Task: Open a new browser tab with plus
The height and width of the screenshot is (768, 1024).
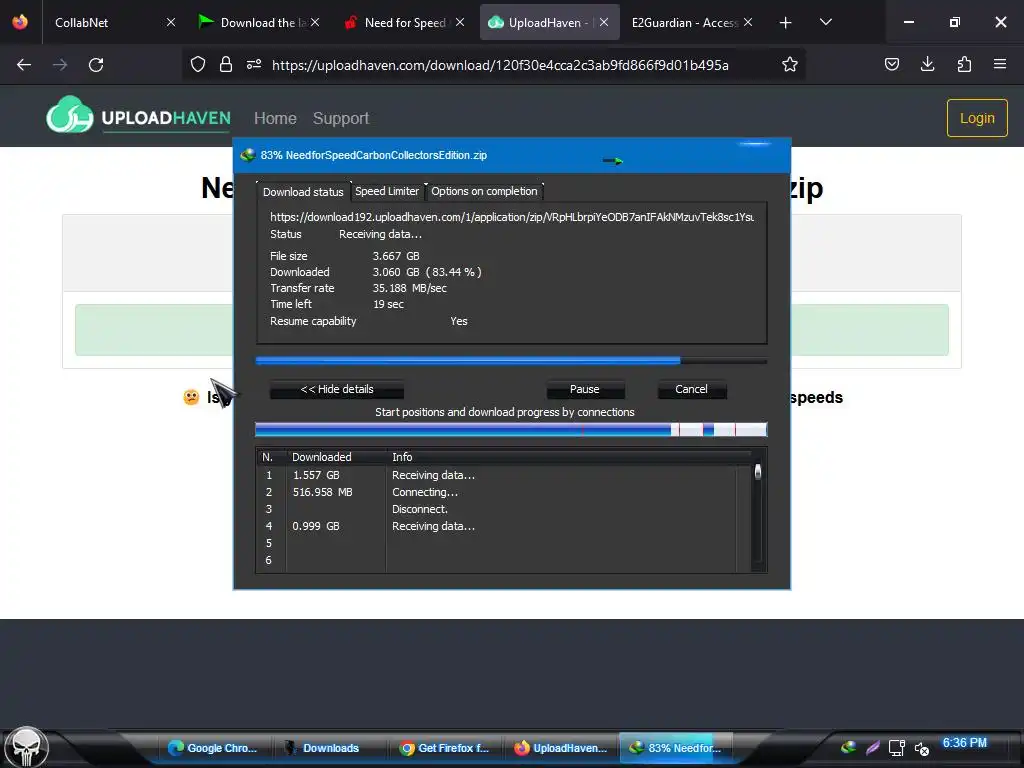Action: click(x=786, y=23)
